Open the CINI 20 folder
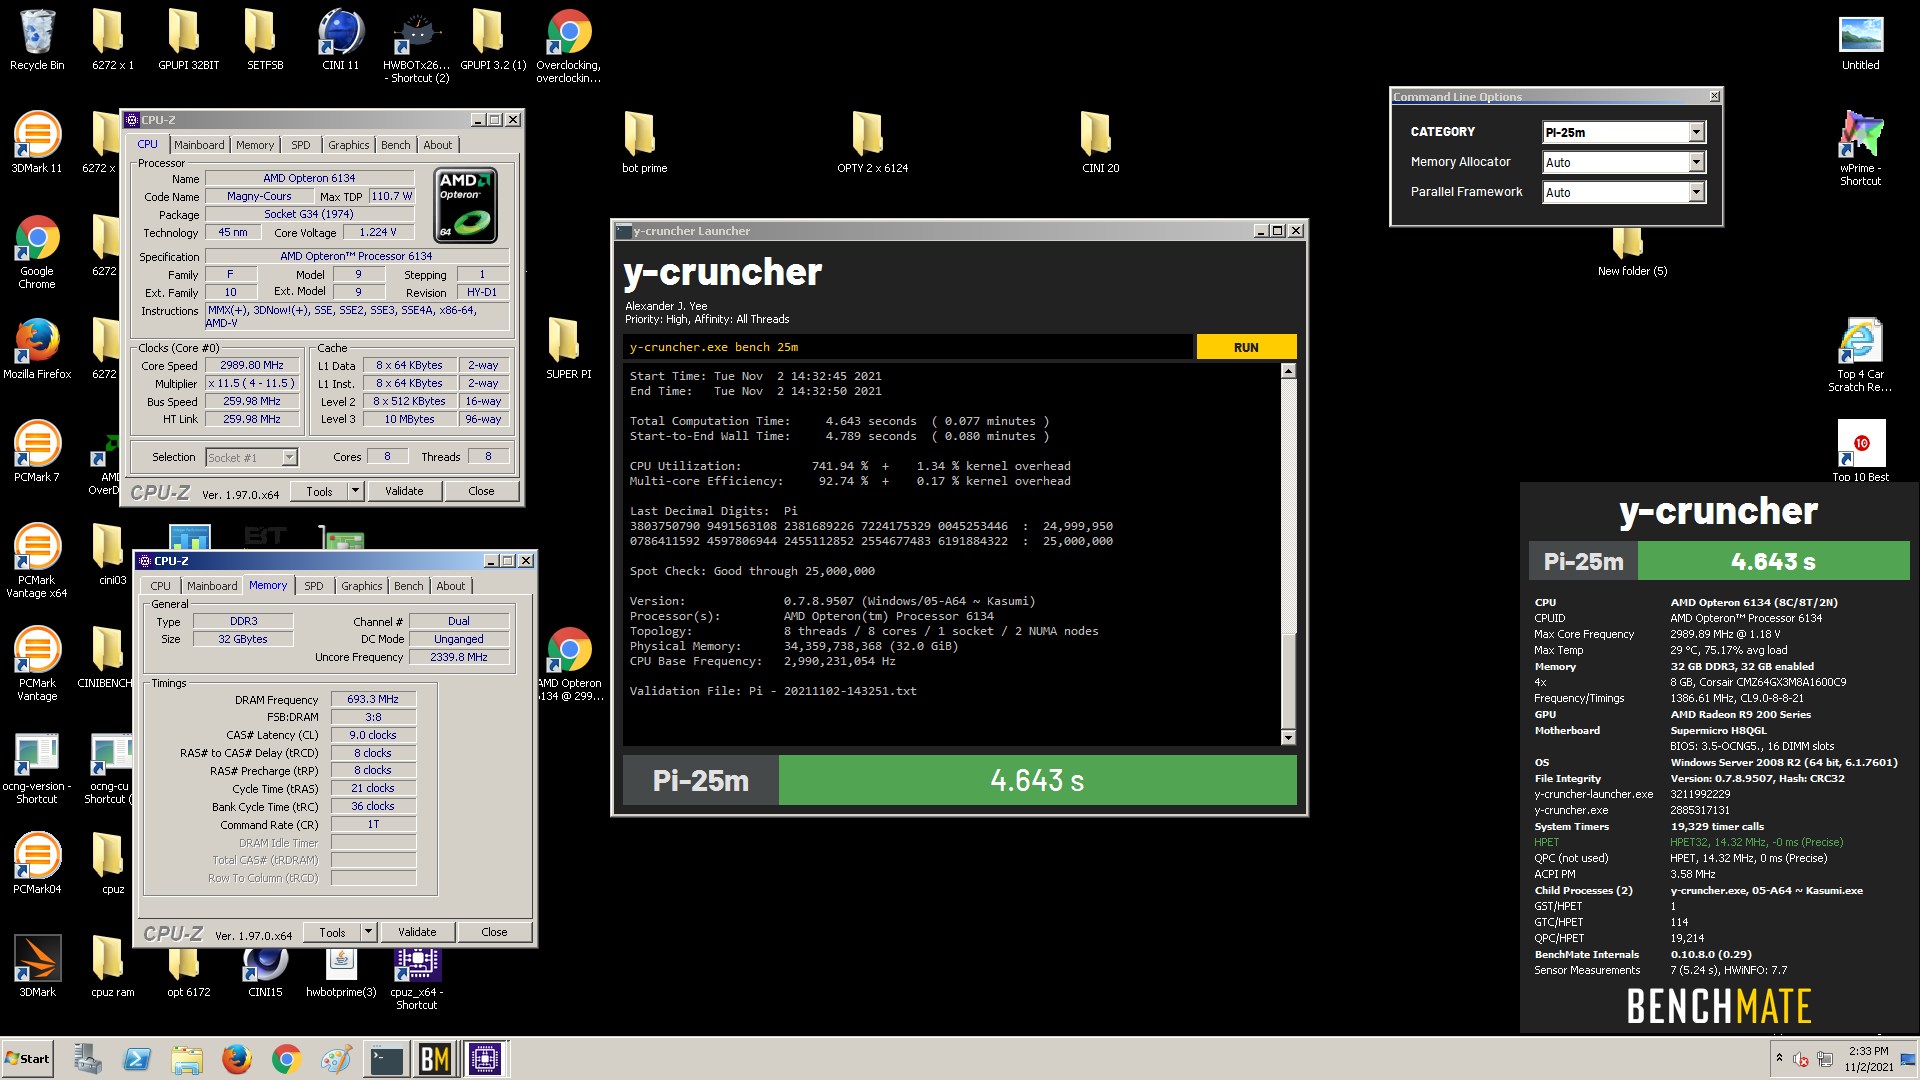 coord(1100,143)
